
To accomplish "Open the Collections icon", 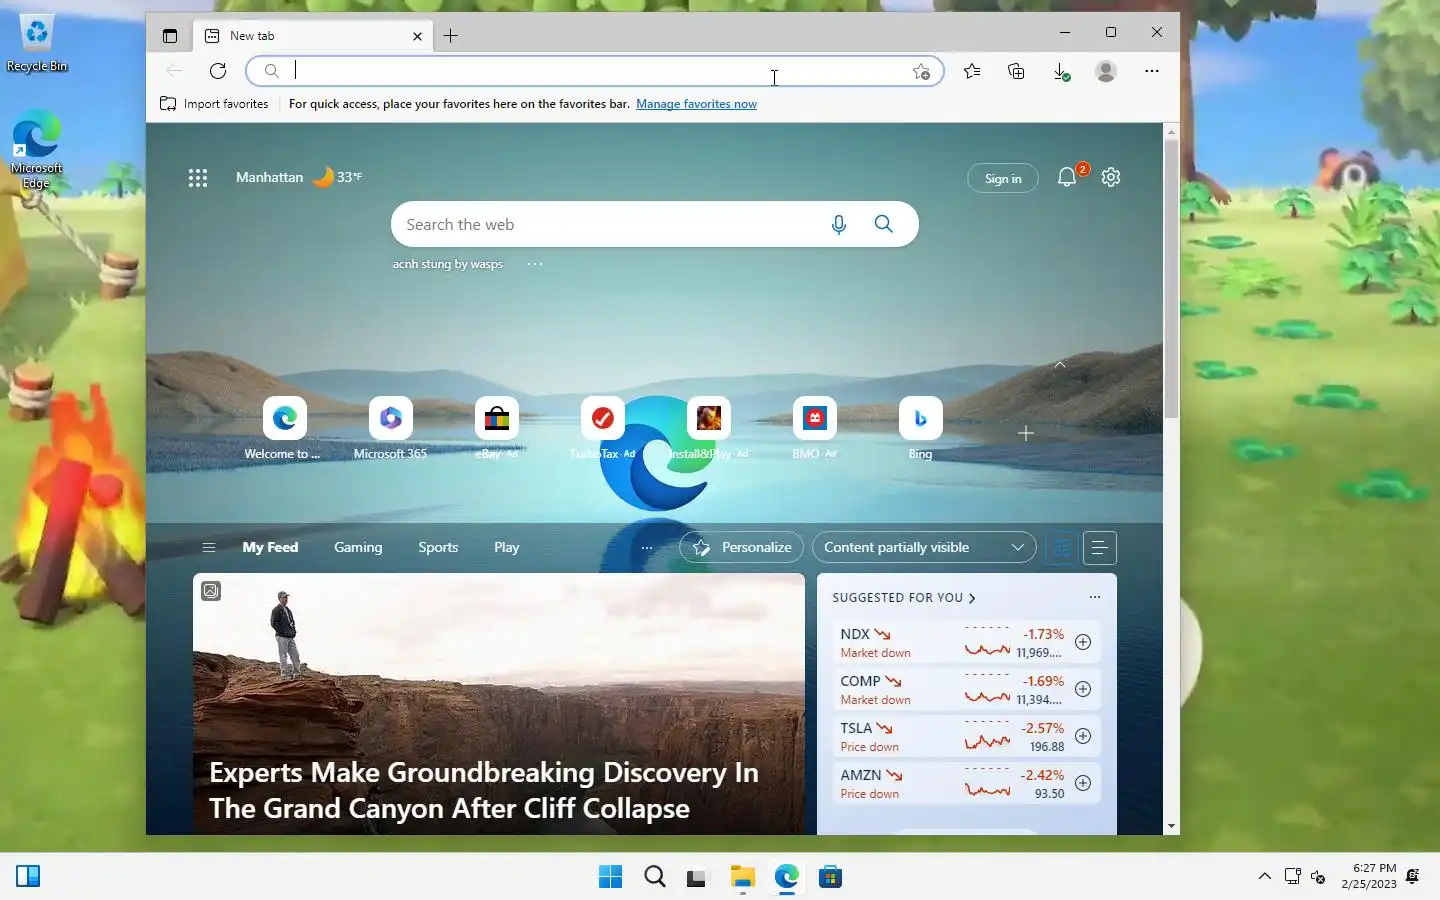I will [1016, 71].
